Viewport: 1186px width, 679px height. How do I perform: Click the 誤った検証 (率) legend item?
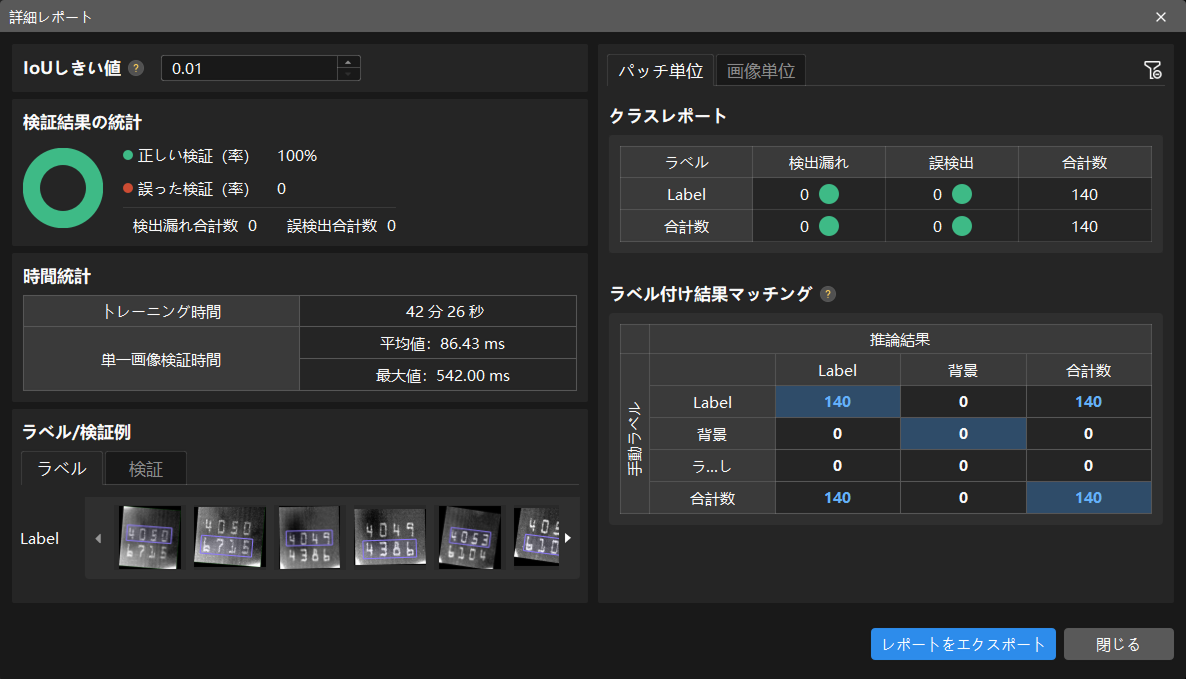tap(187, 189)
